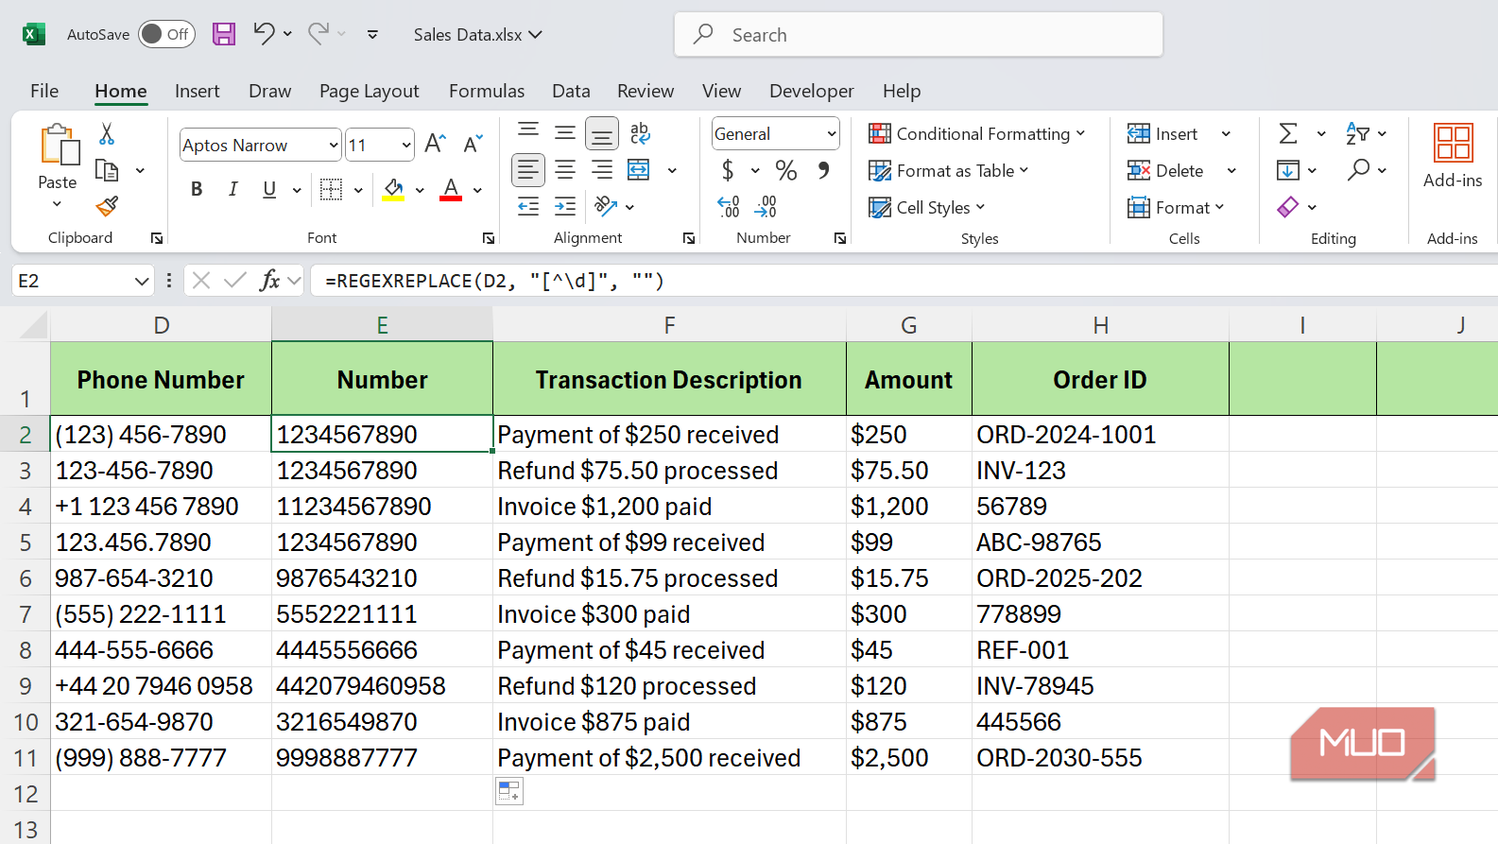Screen dimensions: 1498x844
Task: Click the Wrap Text icon
Action: pyautogui.click(x=640, y=133)
